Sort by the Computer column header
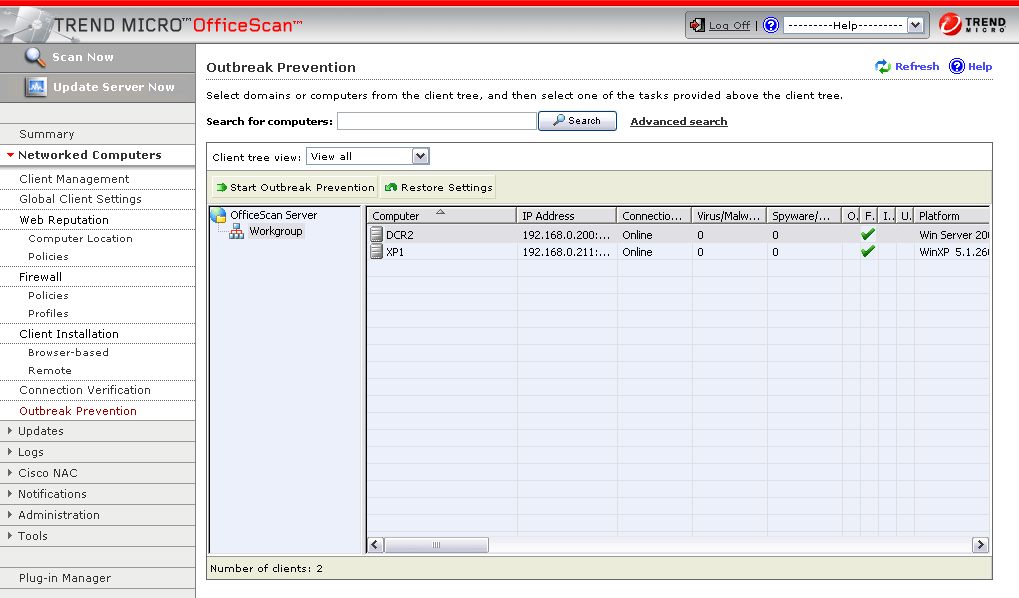Image resolution: width=1019 pixels, height=598 pixels. click(441, 215)
